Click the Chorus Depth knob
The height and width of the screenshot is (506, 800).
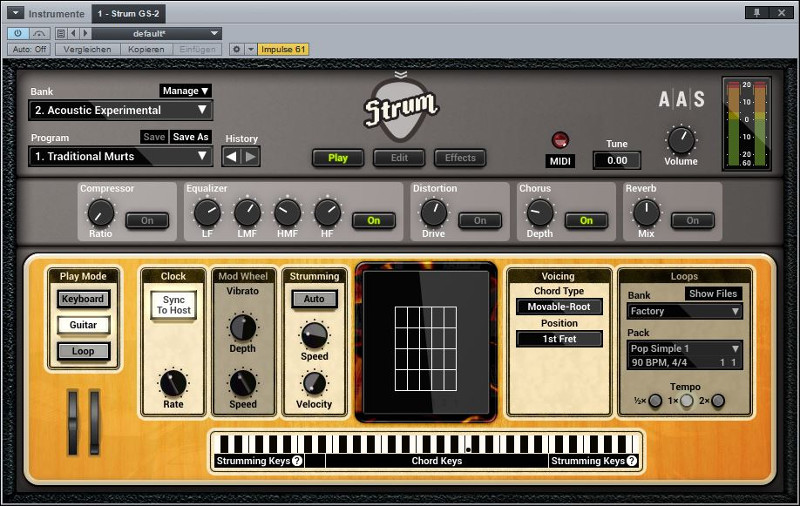tap(540, 213)
